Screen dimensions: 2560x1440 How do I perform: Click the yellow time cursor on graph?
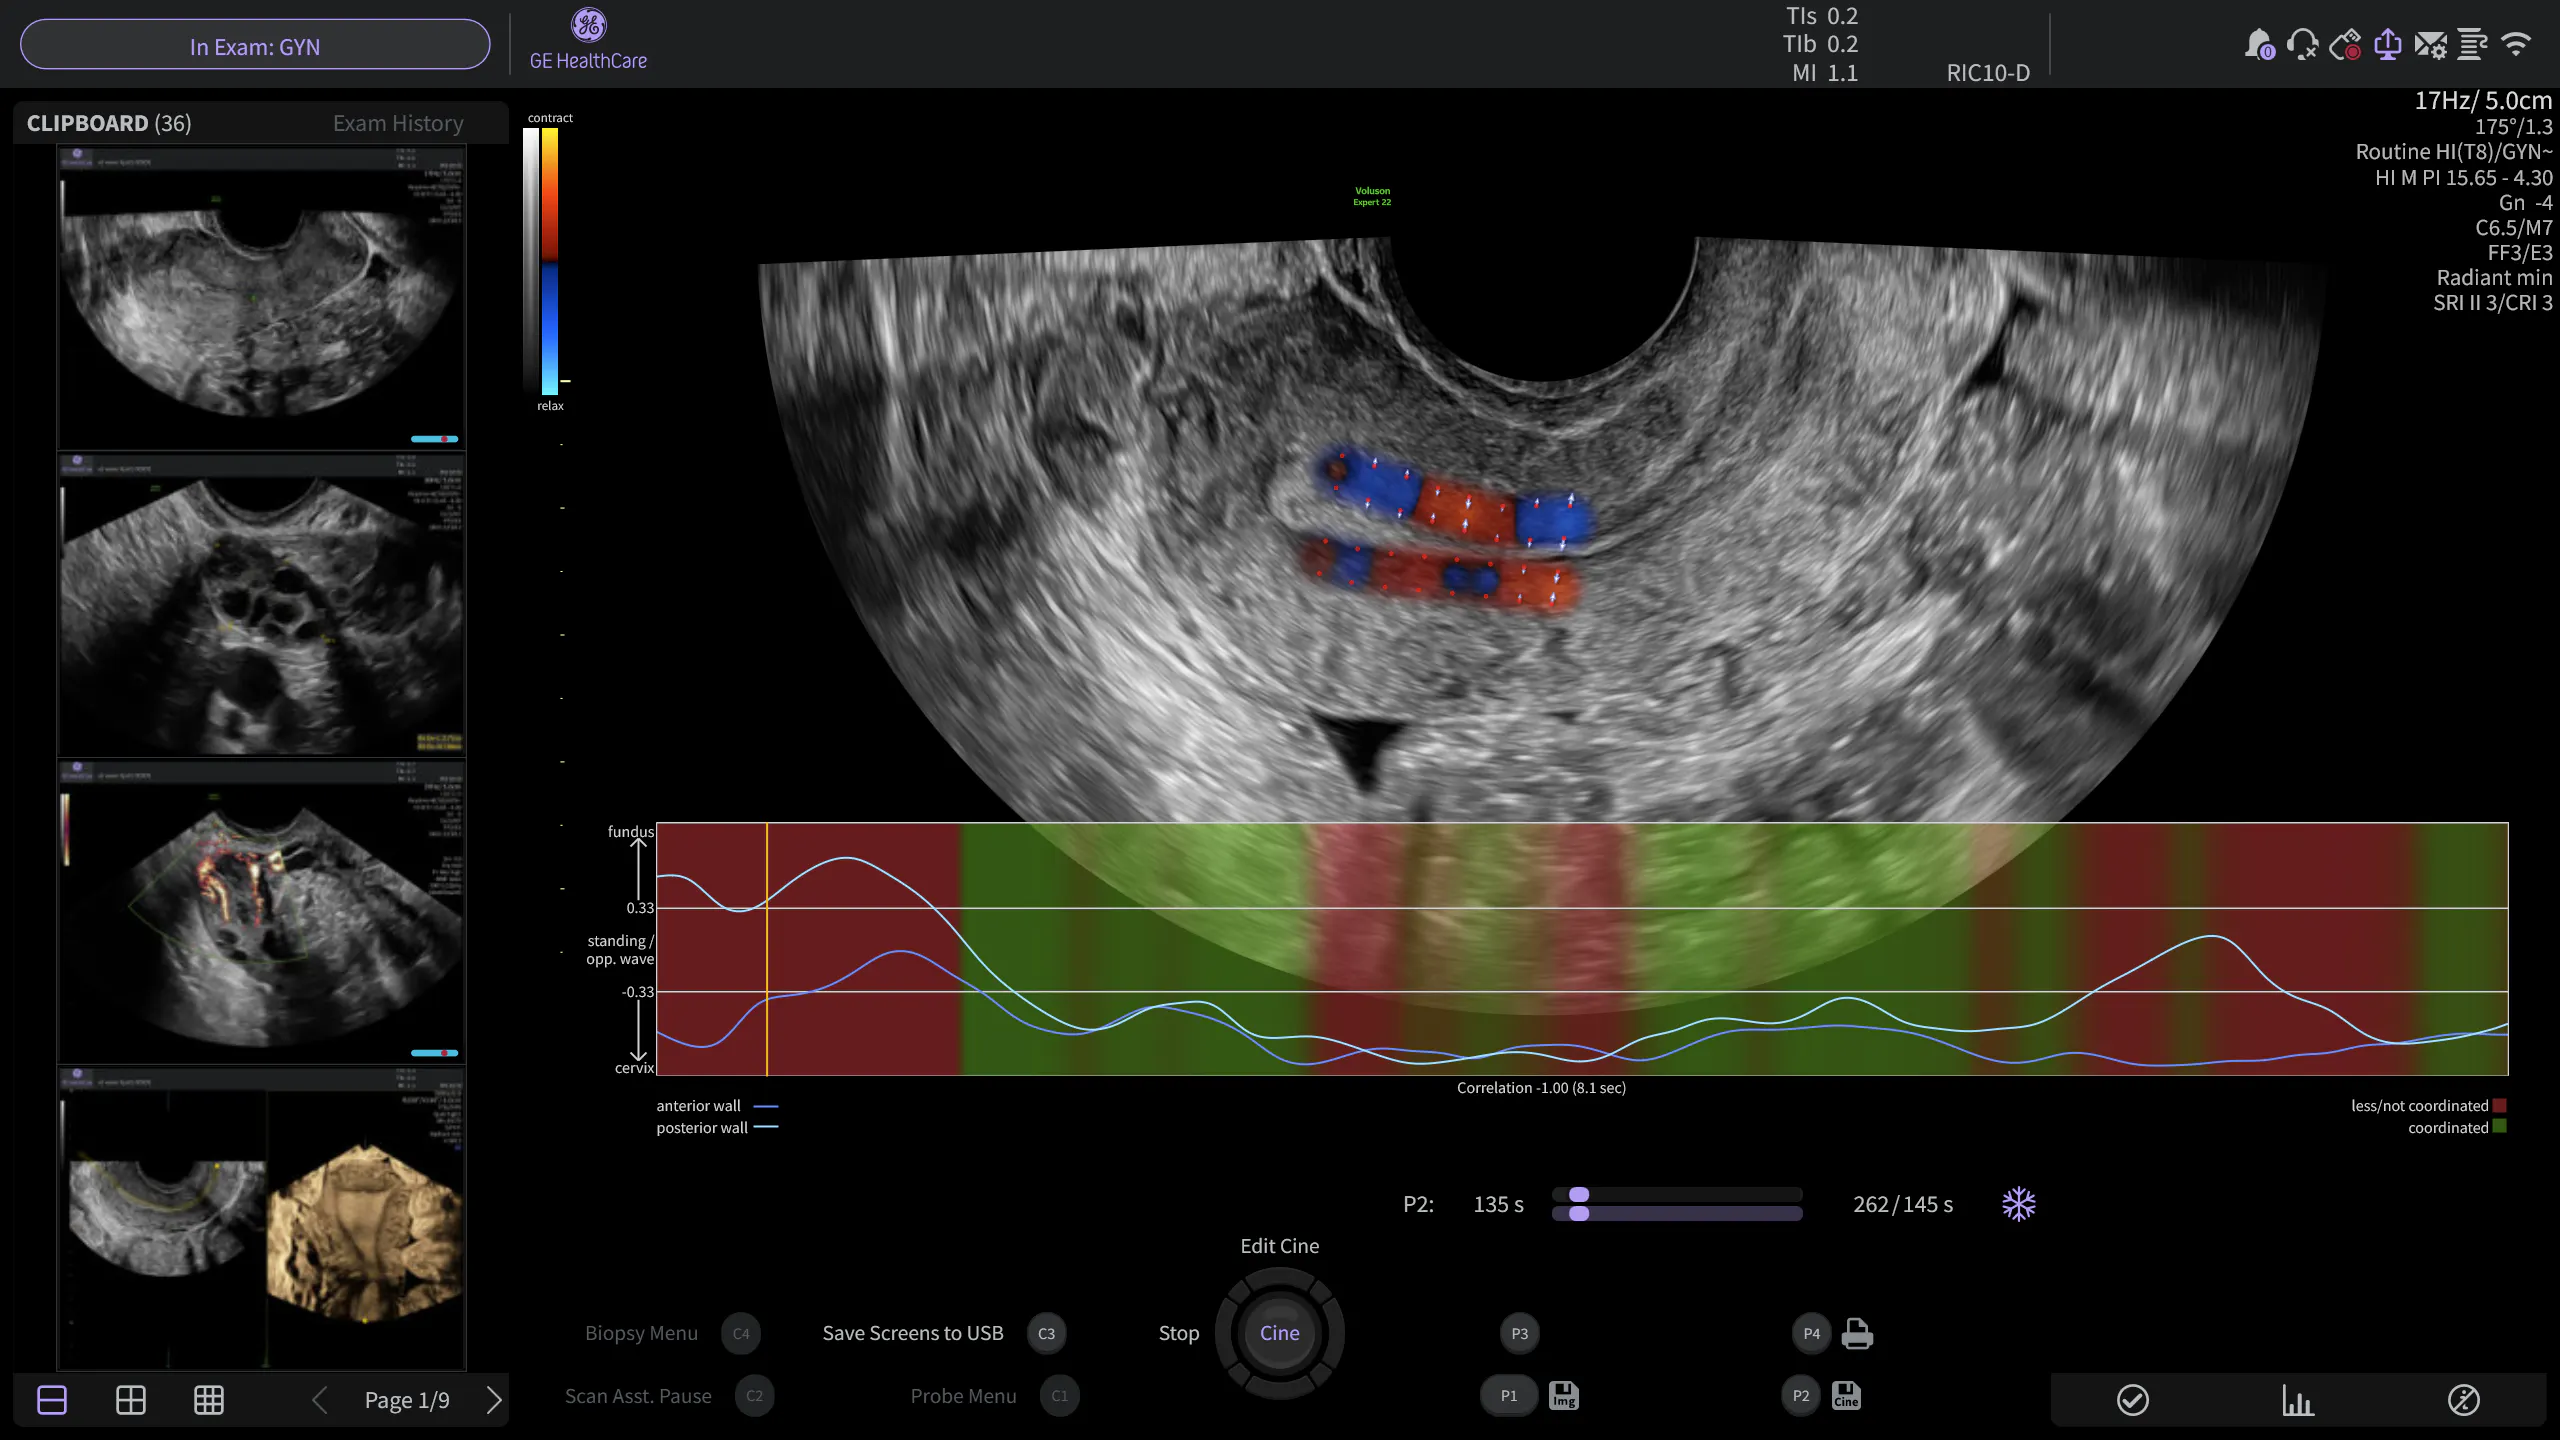coord(767,949)
